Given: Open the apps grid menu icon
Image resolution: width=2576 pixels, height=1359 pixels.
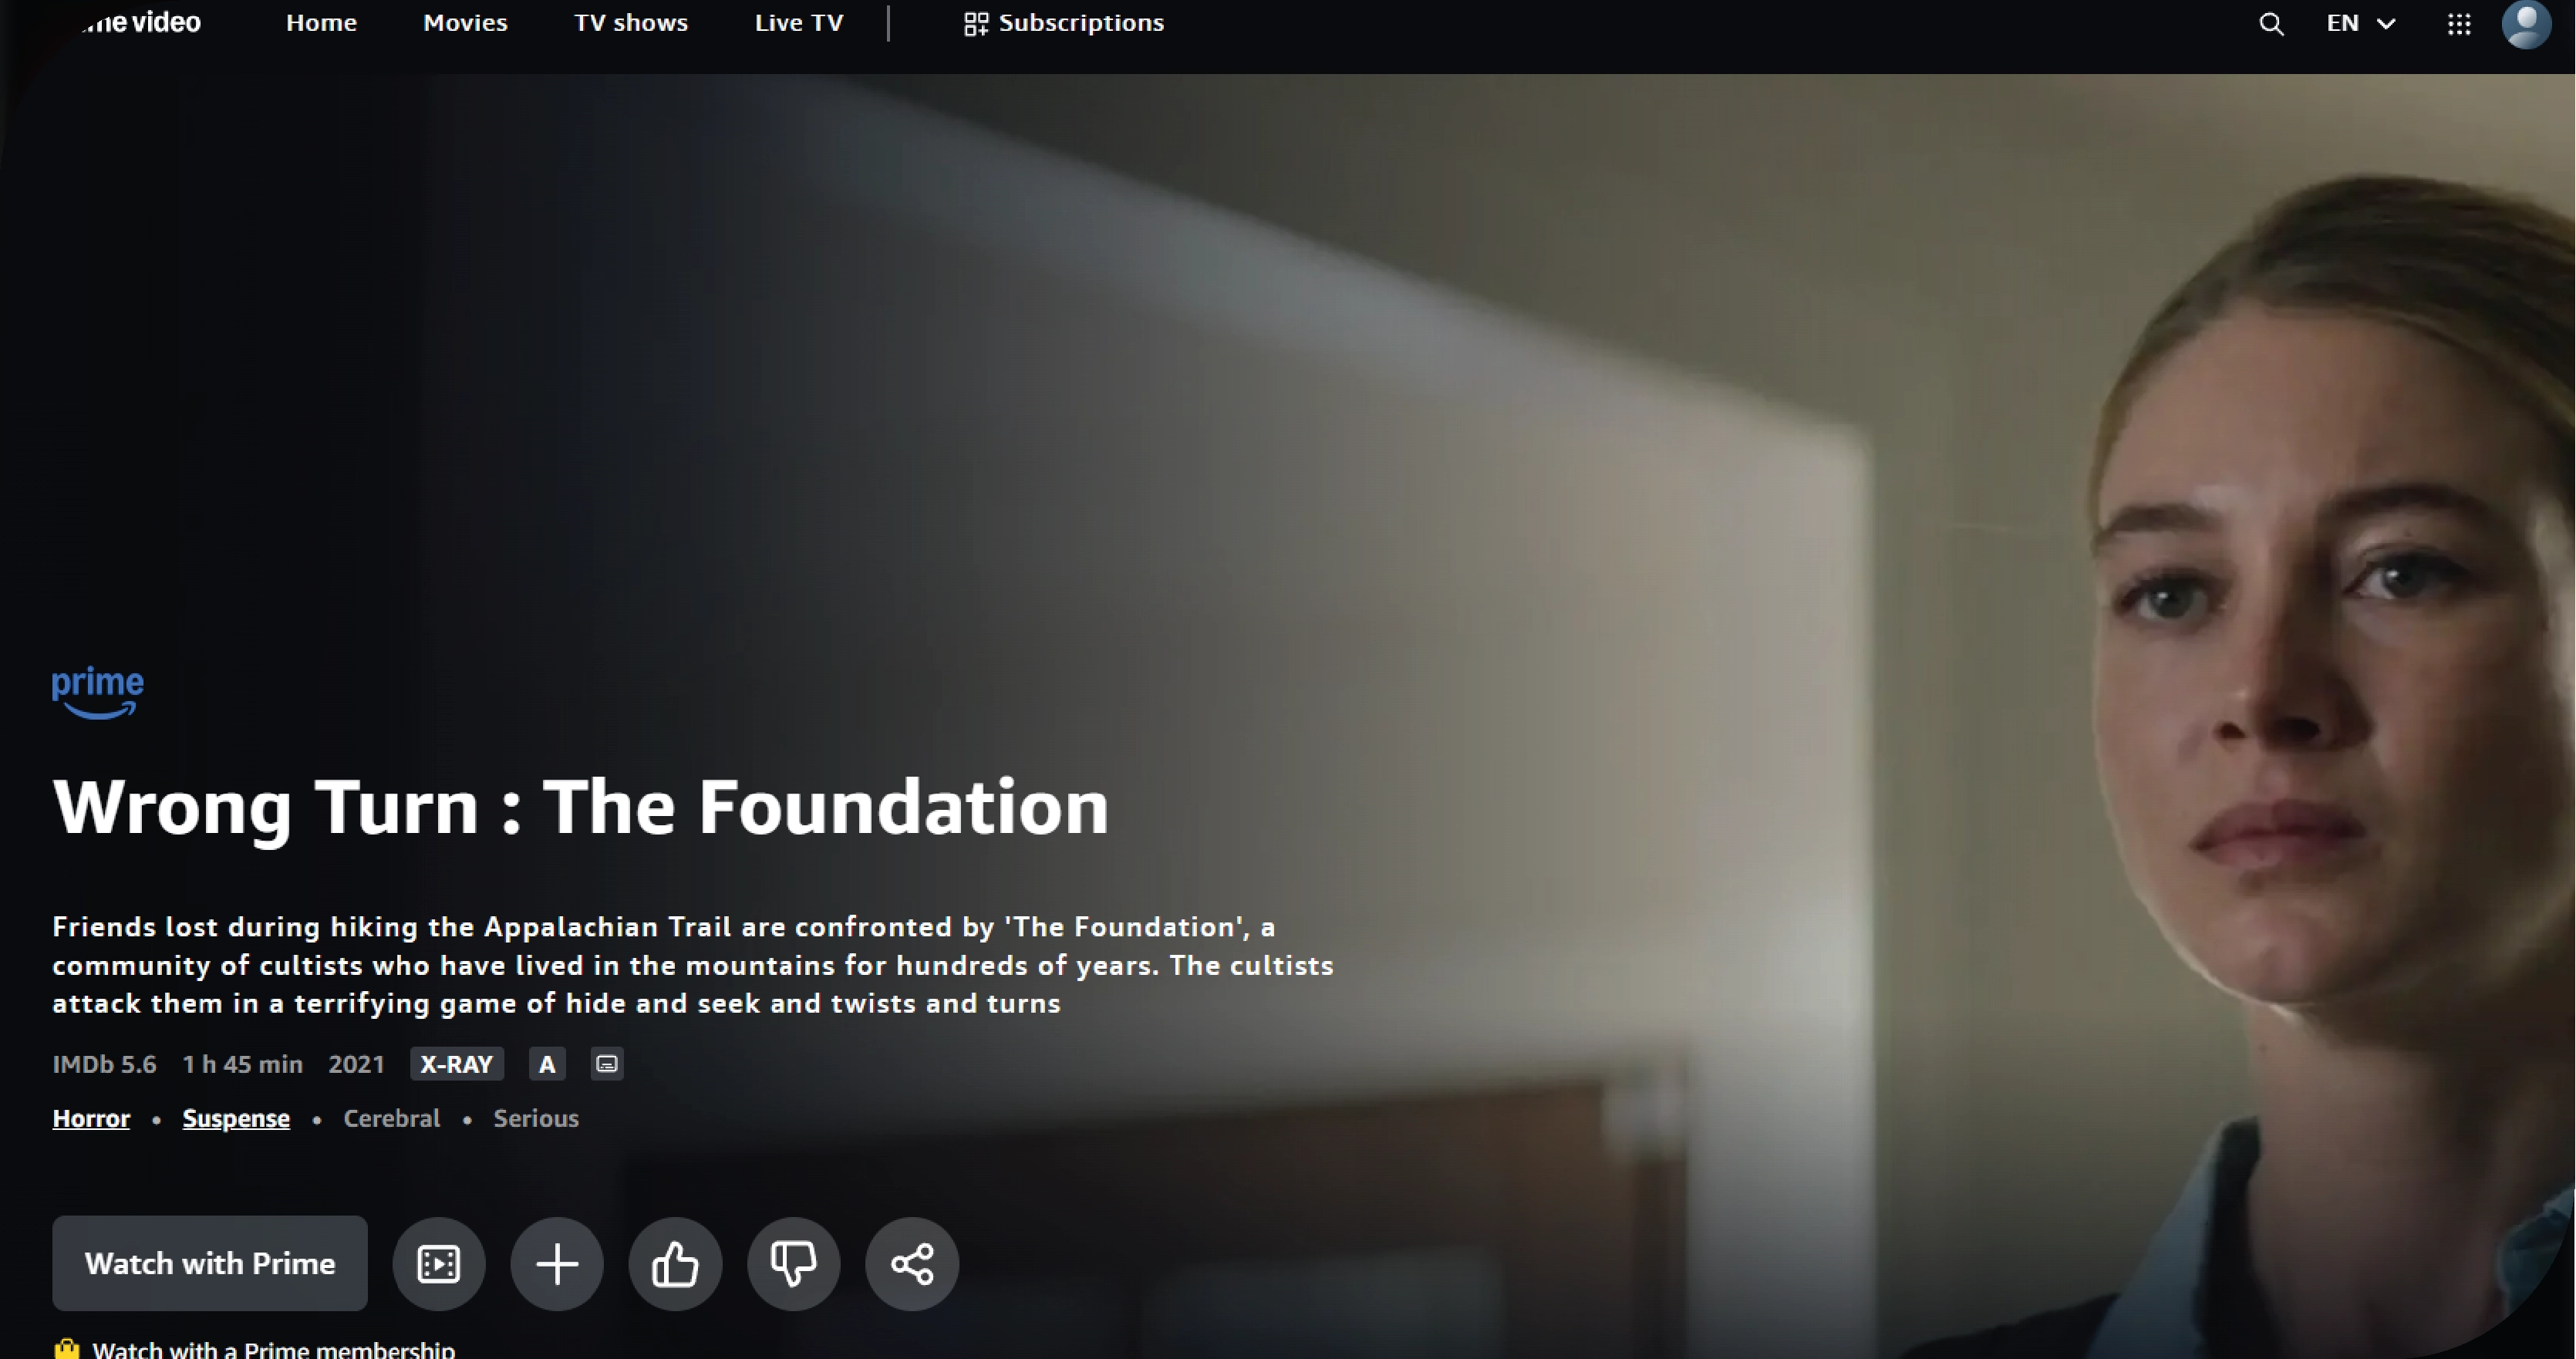Looking at the screenshot, I should [2459, 24].
